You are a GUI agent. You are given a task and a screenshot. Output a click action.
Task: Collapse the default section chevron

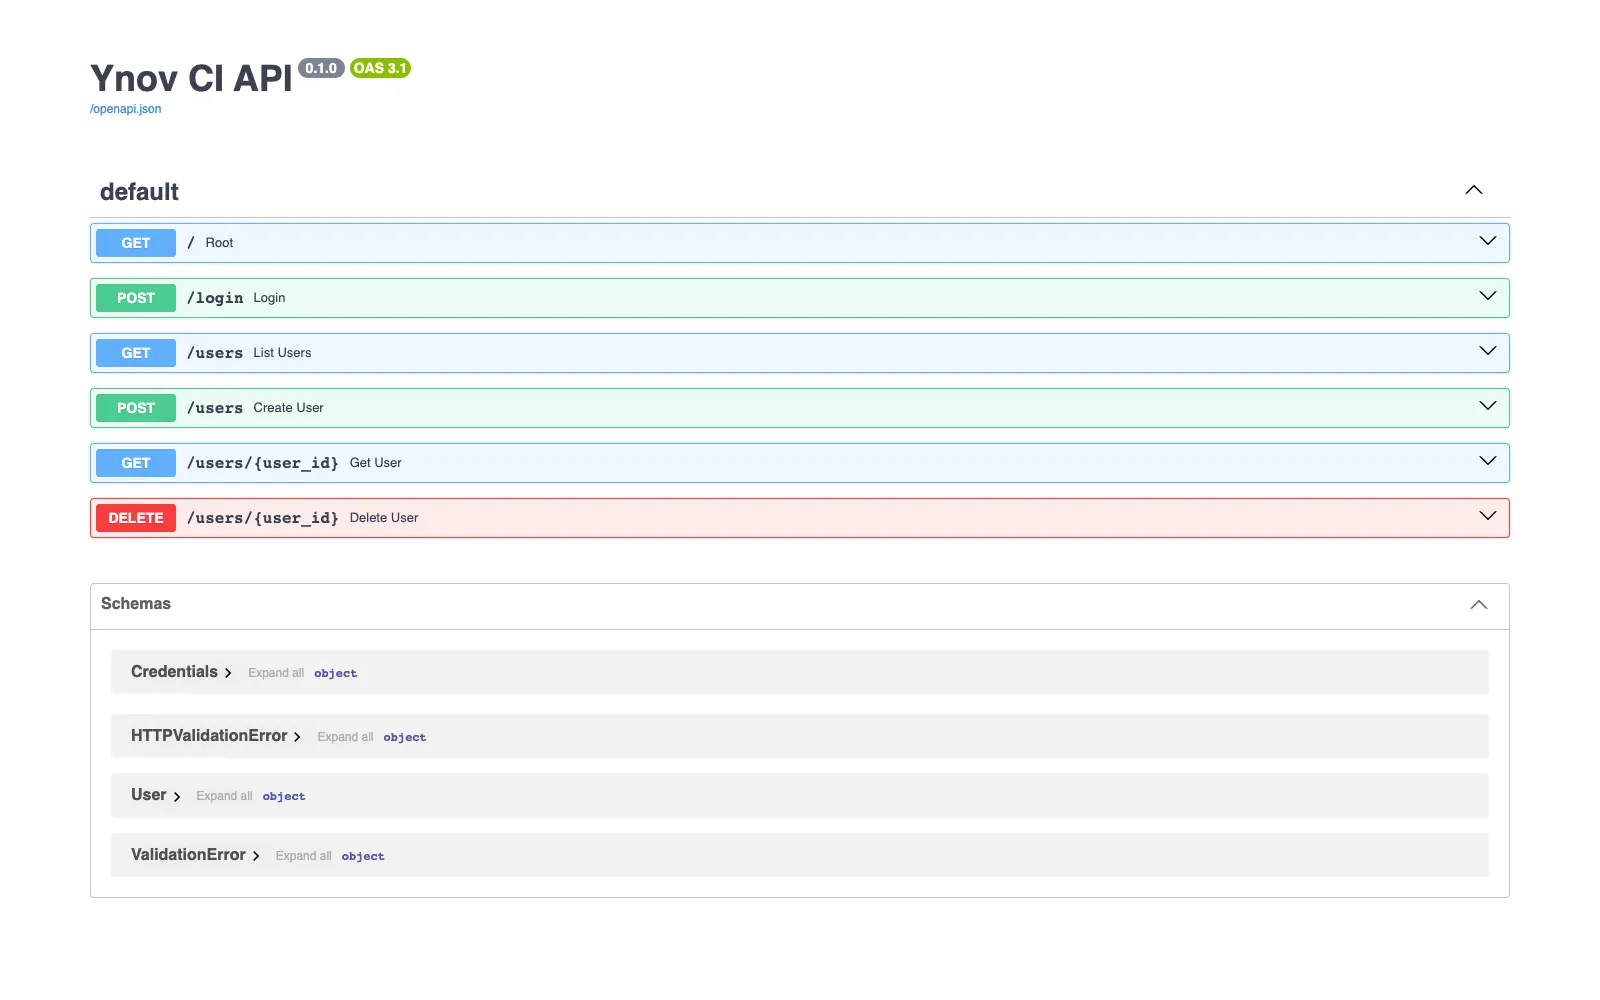1474,190
